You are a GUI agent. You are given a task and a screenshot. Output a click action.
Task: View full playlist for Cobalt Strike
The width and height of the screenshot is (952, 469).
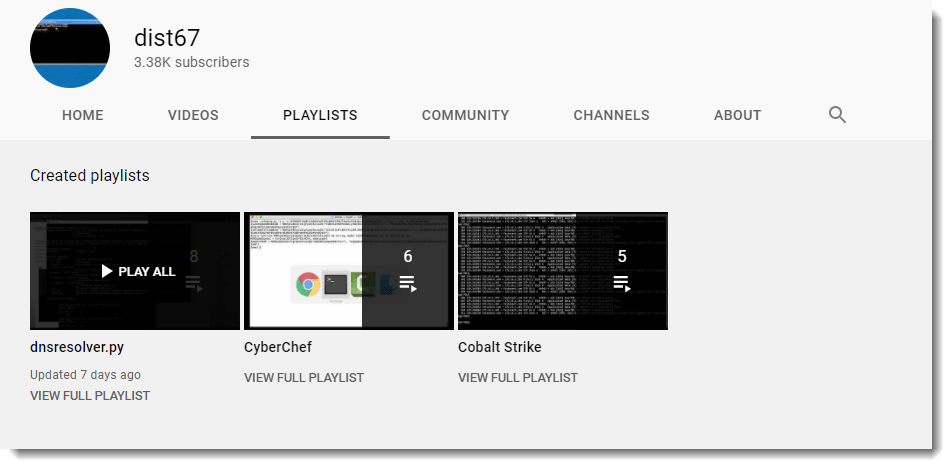click(518, 378)
